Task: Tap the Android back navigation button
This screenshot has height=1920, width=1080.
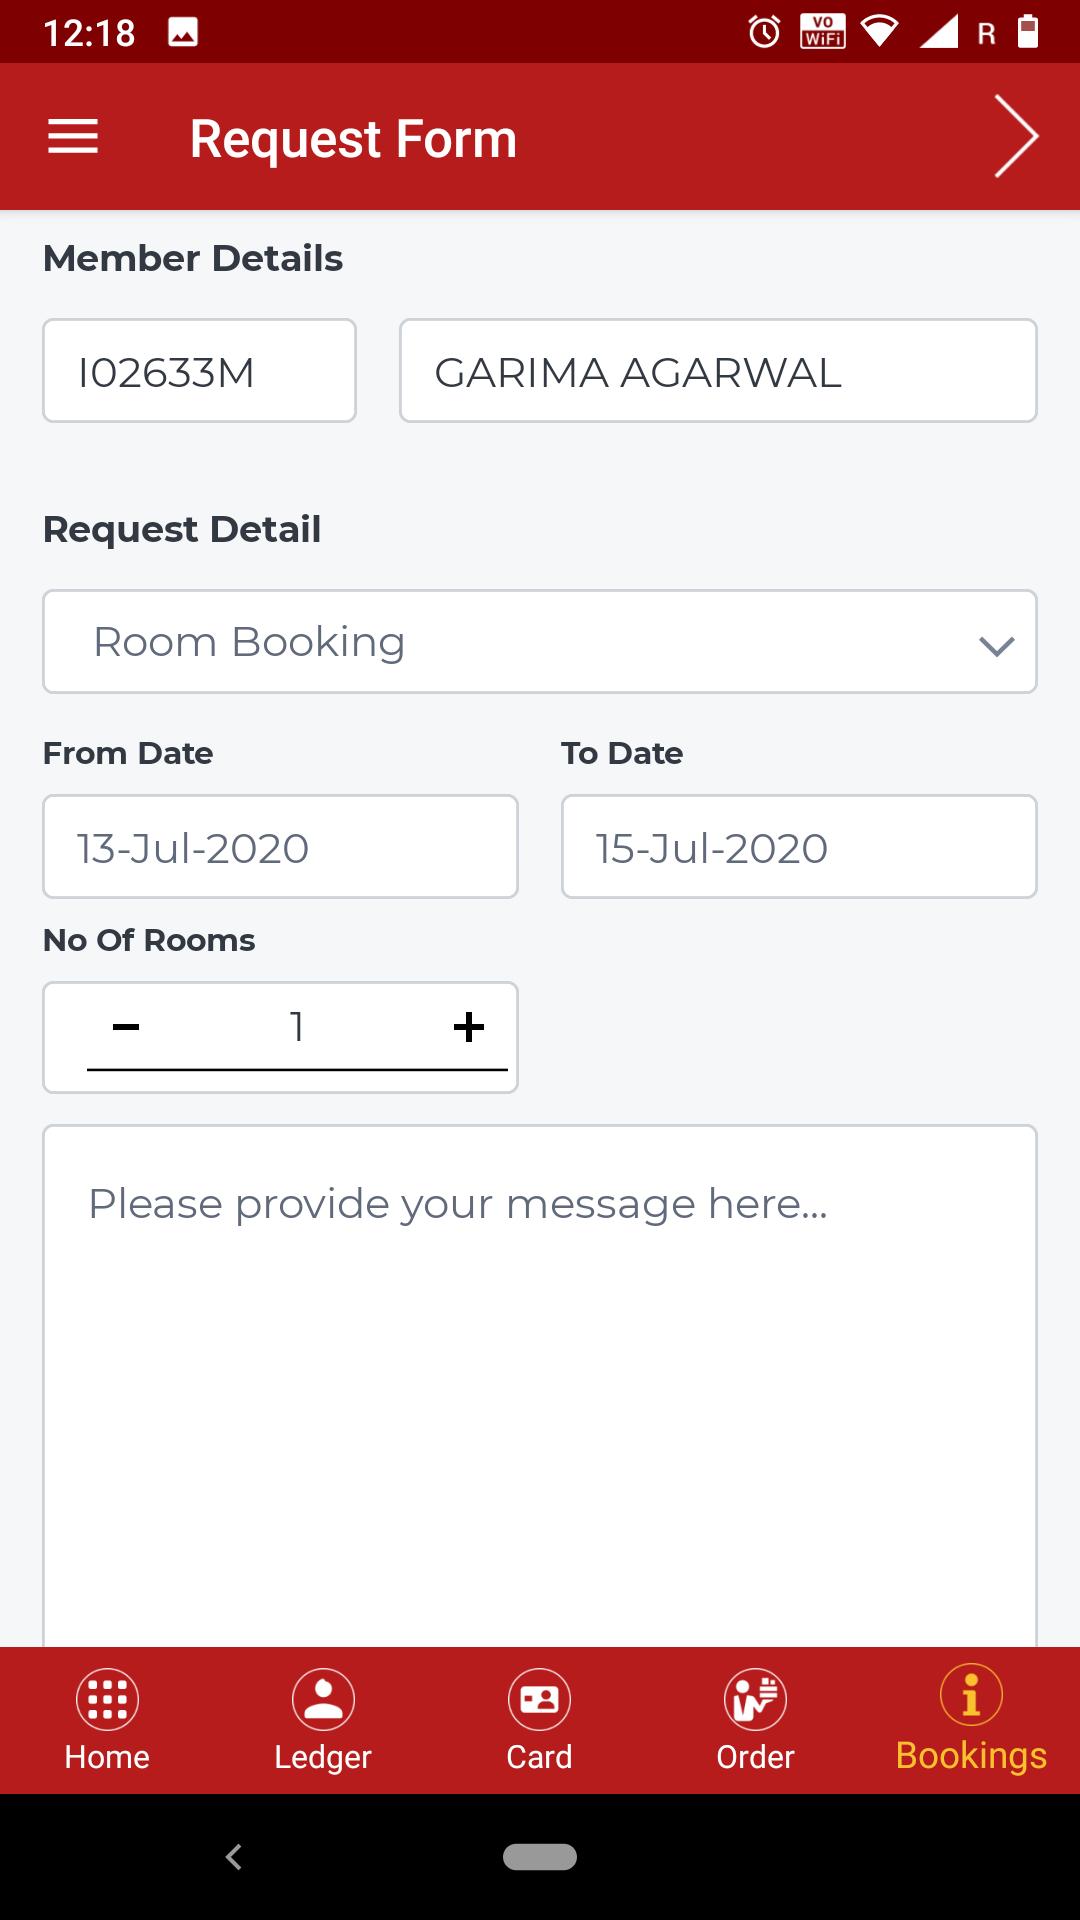Action: point(234,1857)
